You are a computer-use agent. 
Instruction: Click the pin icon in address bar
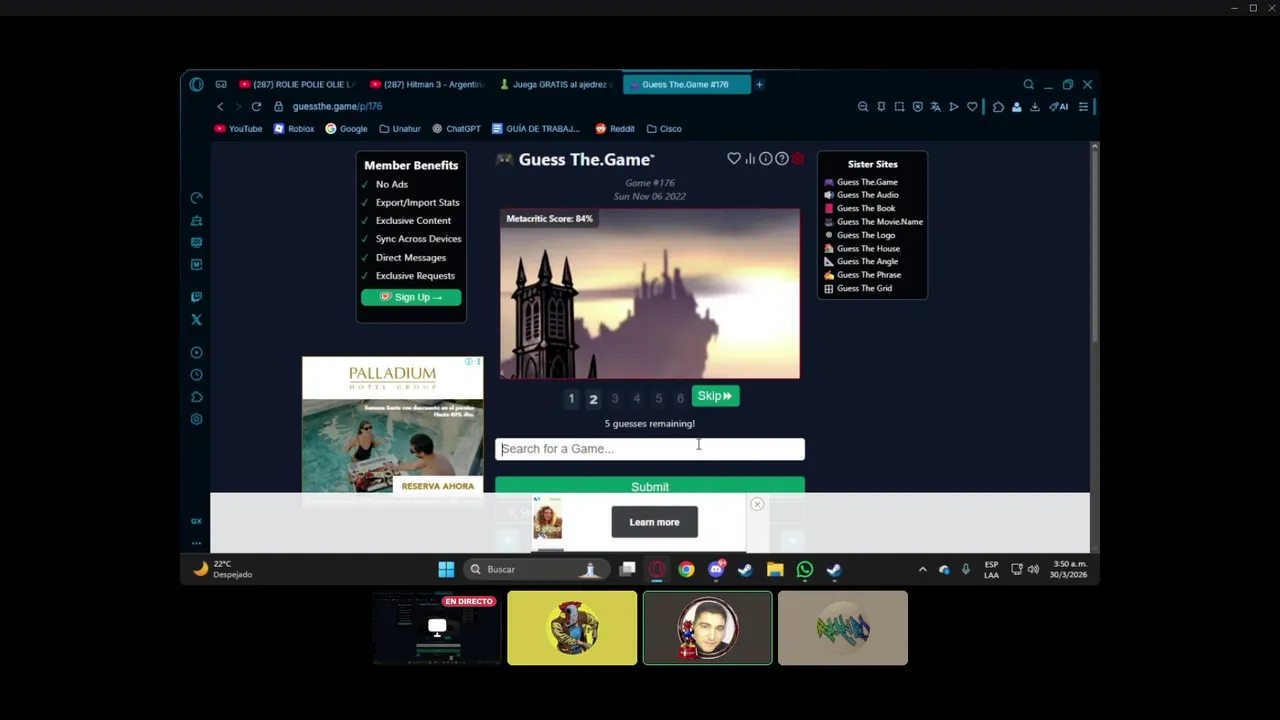click(x=881, y=107)
